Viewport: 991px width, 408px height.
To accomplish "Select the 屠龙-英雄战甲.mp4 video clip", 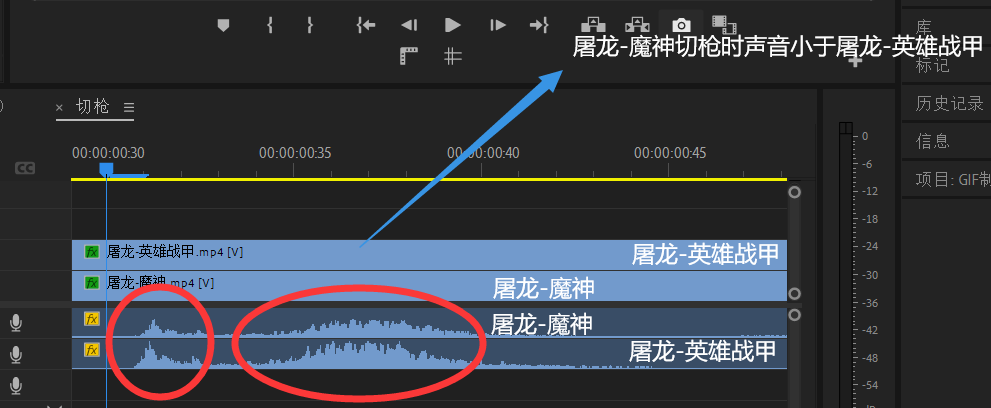I will pyautogui.click(x=429, y=255).
